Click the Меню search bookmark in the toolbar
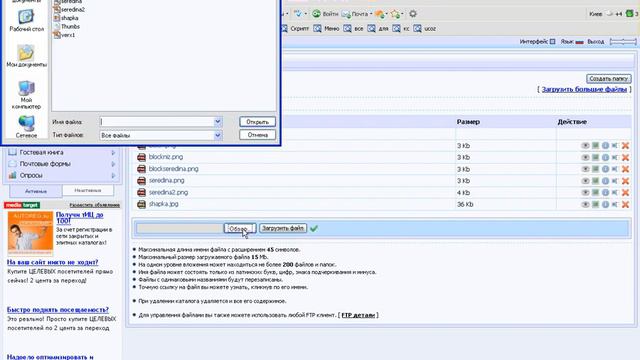Viewport: 640px width, 360px height. coord(326,29)
